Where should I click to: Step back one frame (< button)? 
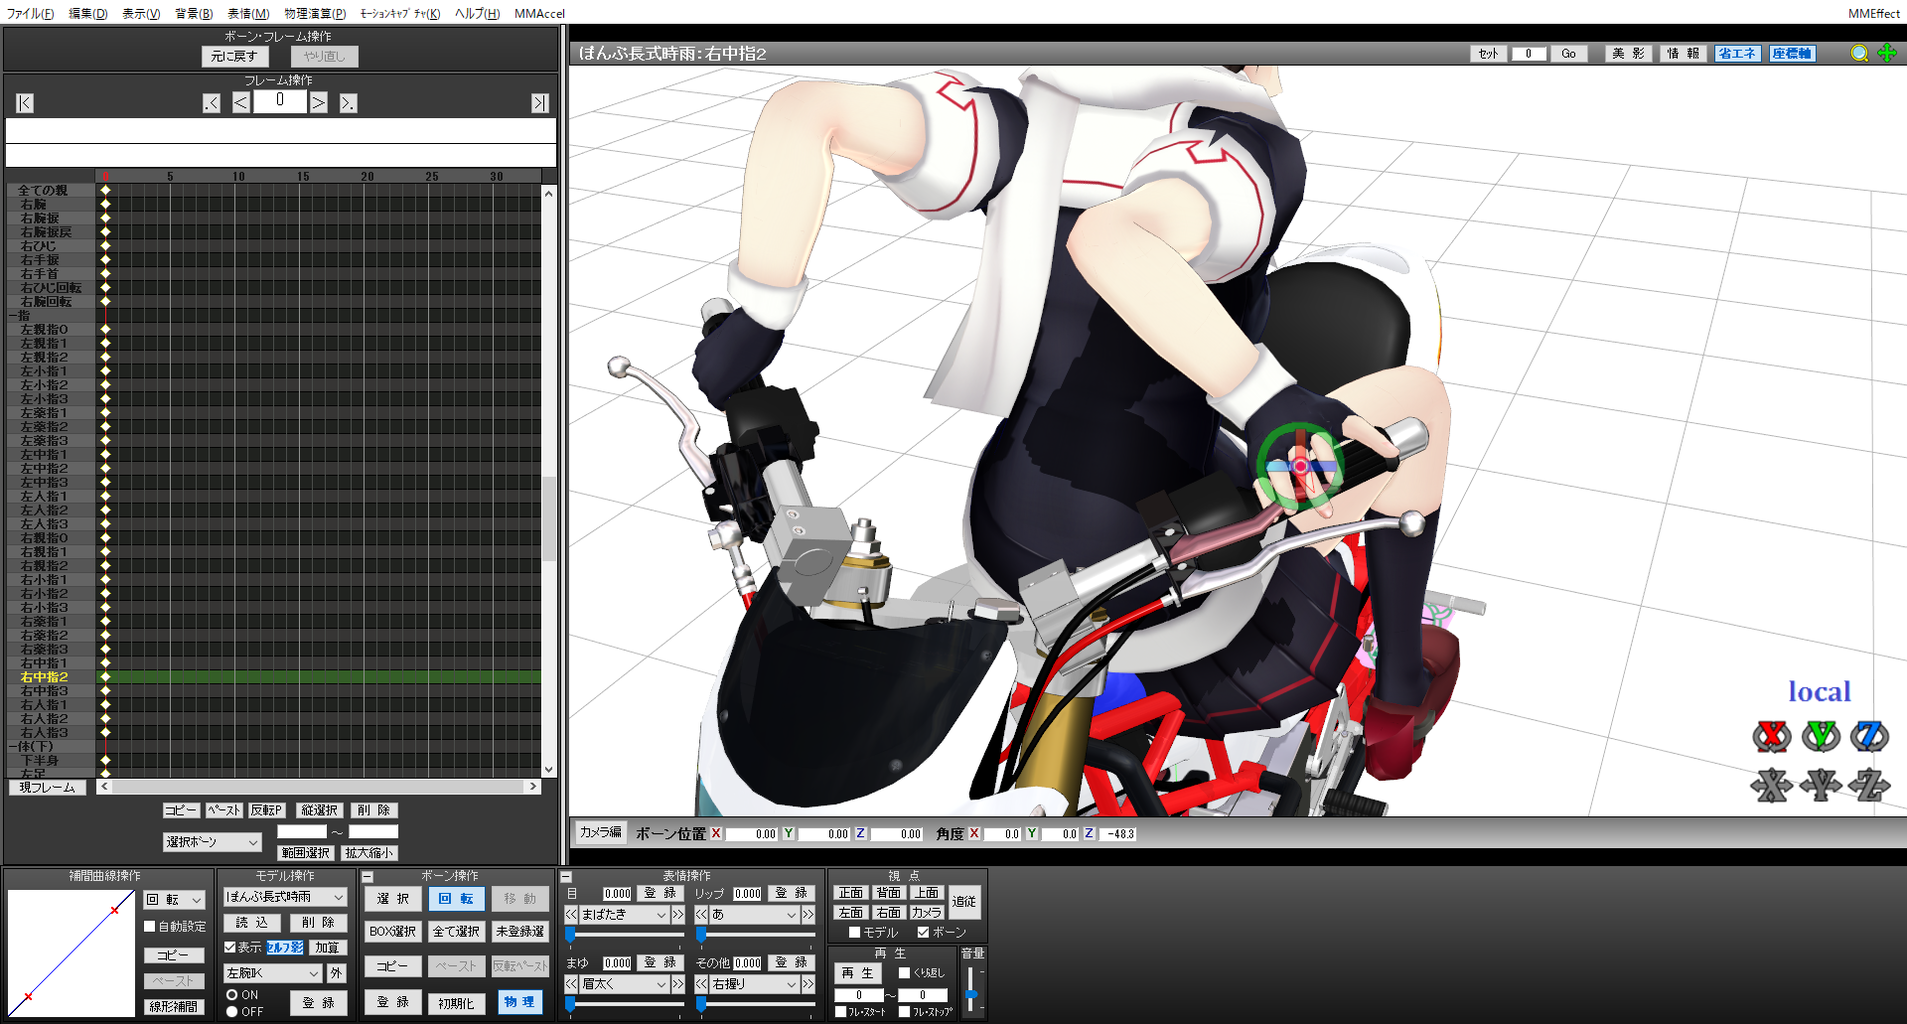241,103
